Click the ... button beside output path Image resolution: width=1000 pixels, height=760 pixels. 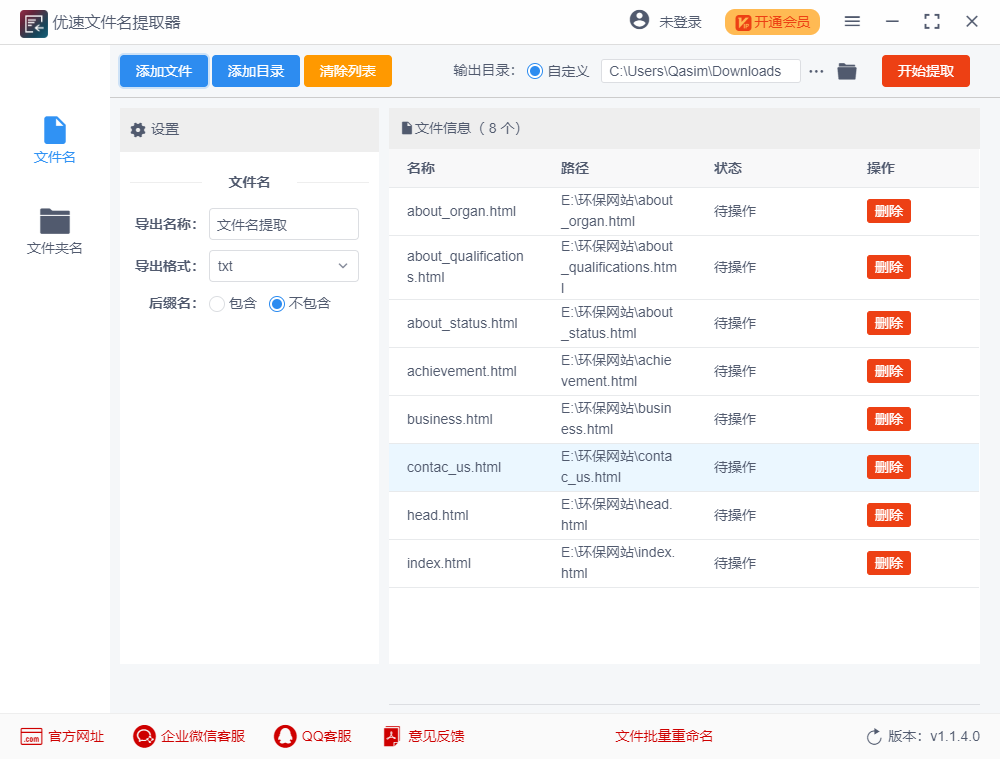pyautogui.click(x=816, y=71)
